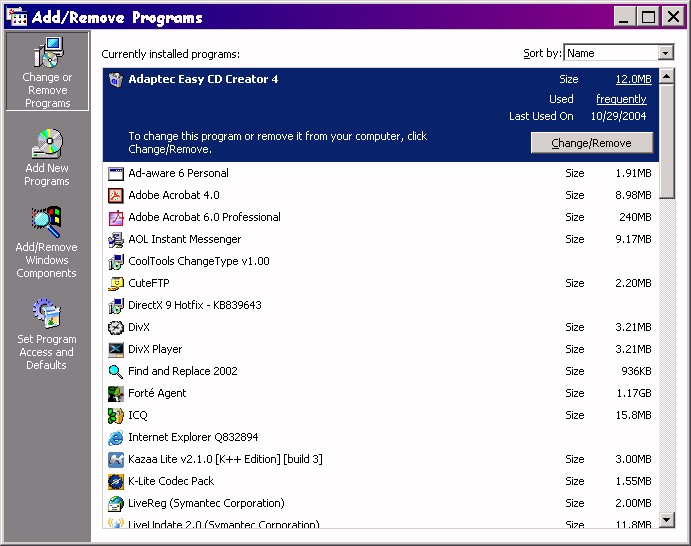
Task: Click the Add/Remove Programs title bar icon
Action: [17, 17]
